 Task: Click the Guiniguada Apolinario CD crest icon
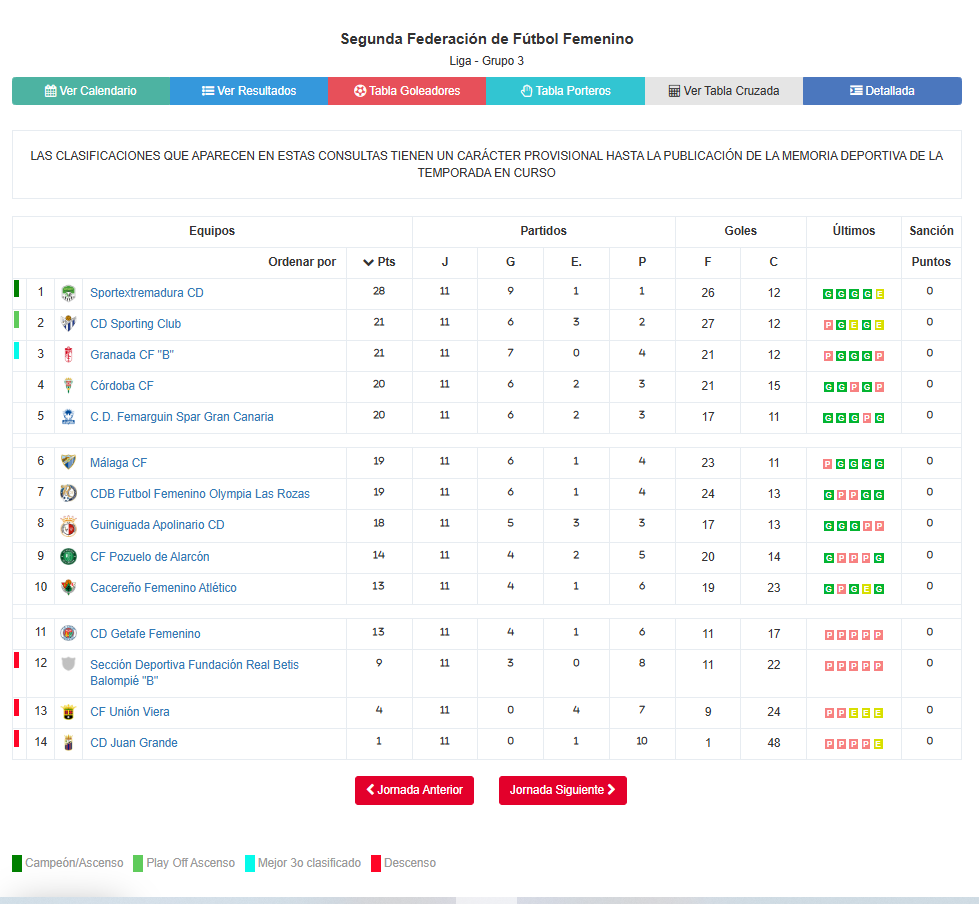tap(69, 526)
